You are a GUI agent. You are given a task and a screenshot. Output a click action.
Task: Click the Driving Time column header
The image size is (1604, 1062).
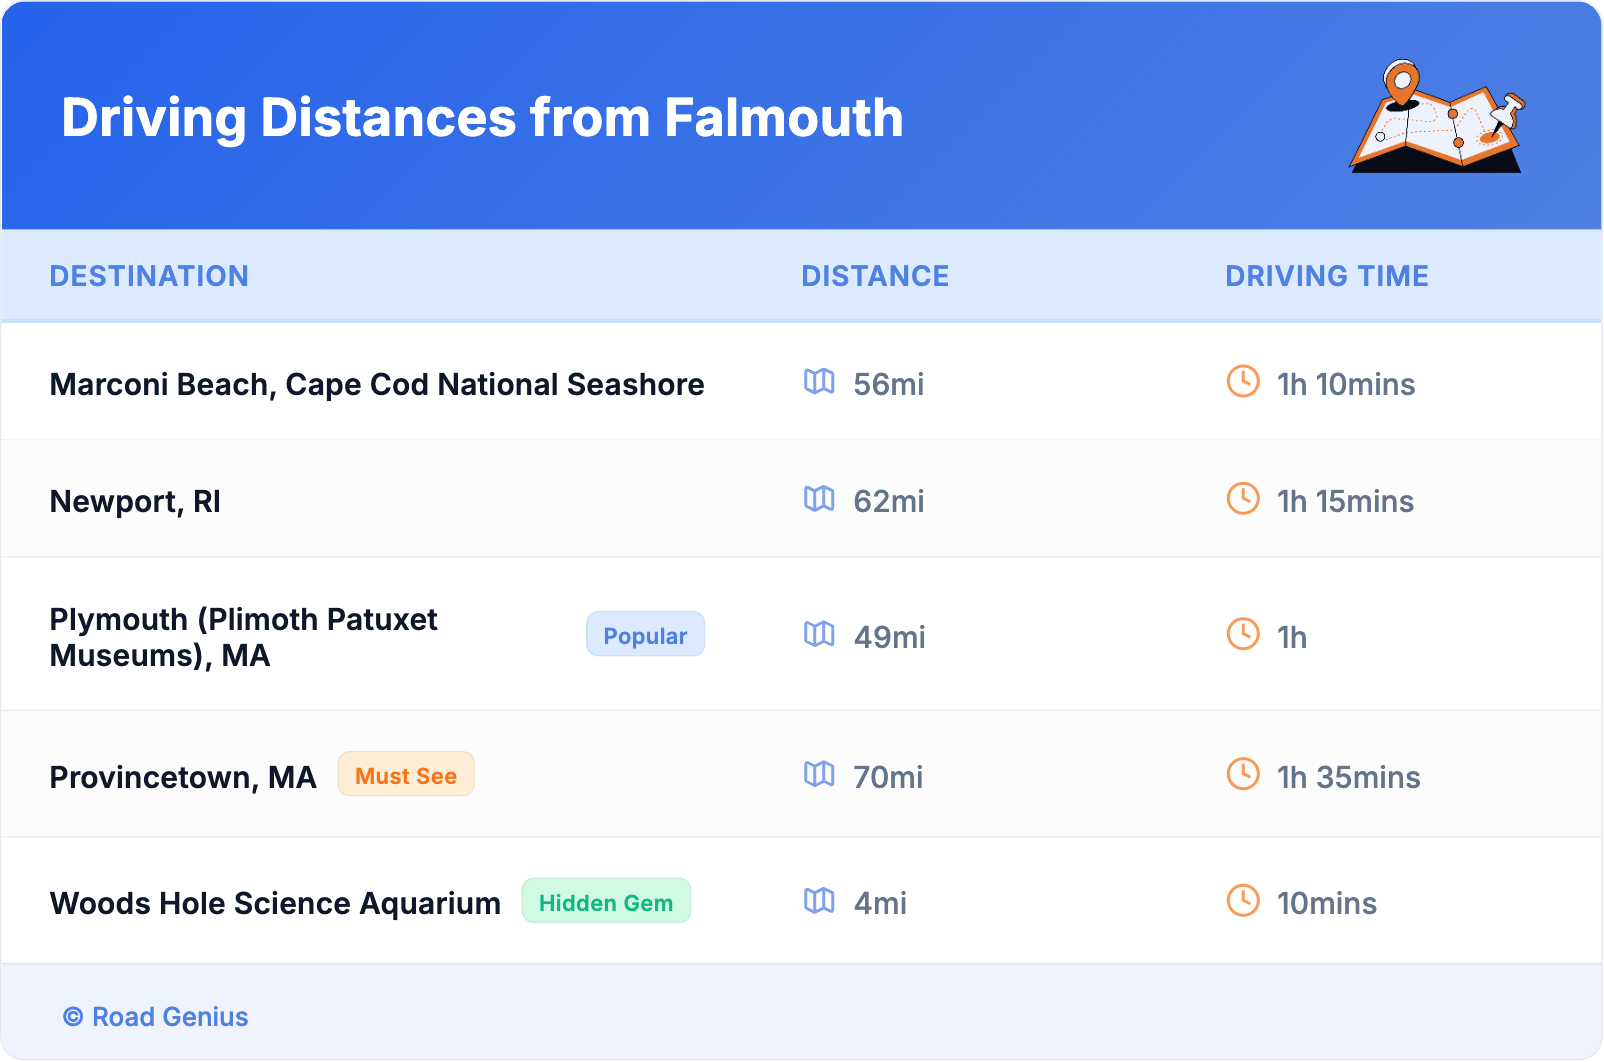[x=1327, y=276]
